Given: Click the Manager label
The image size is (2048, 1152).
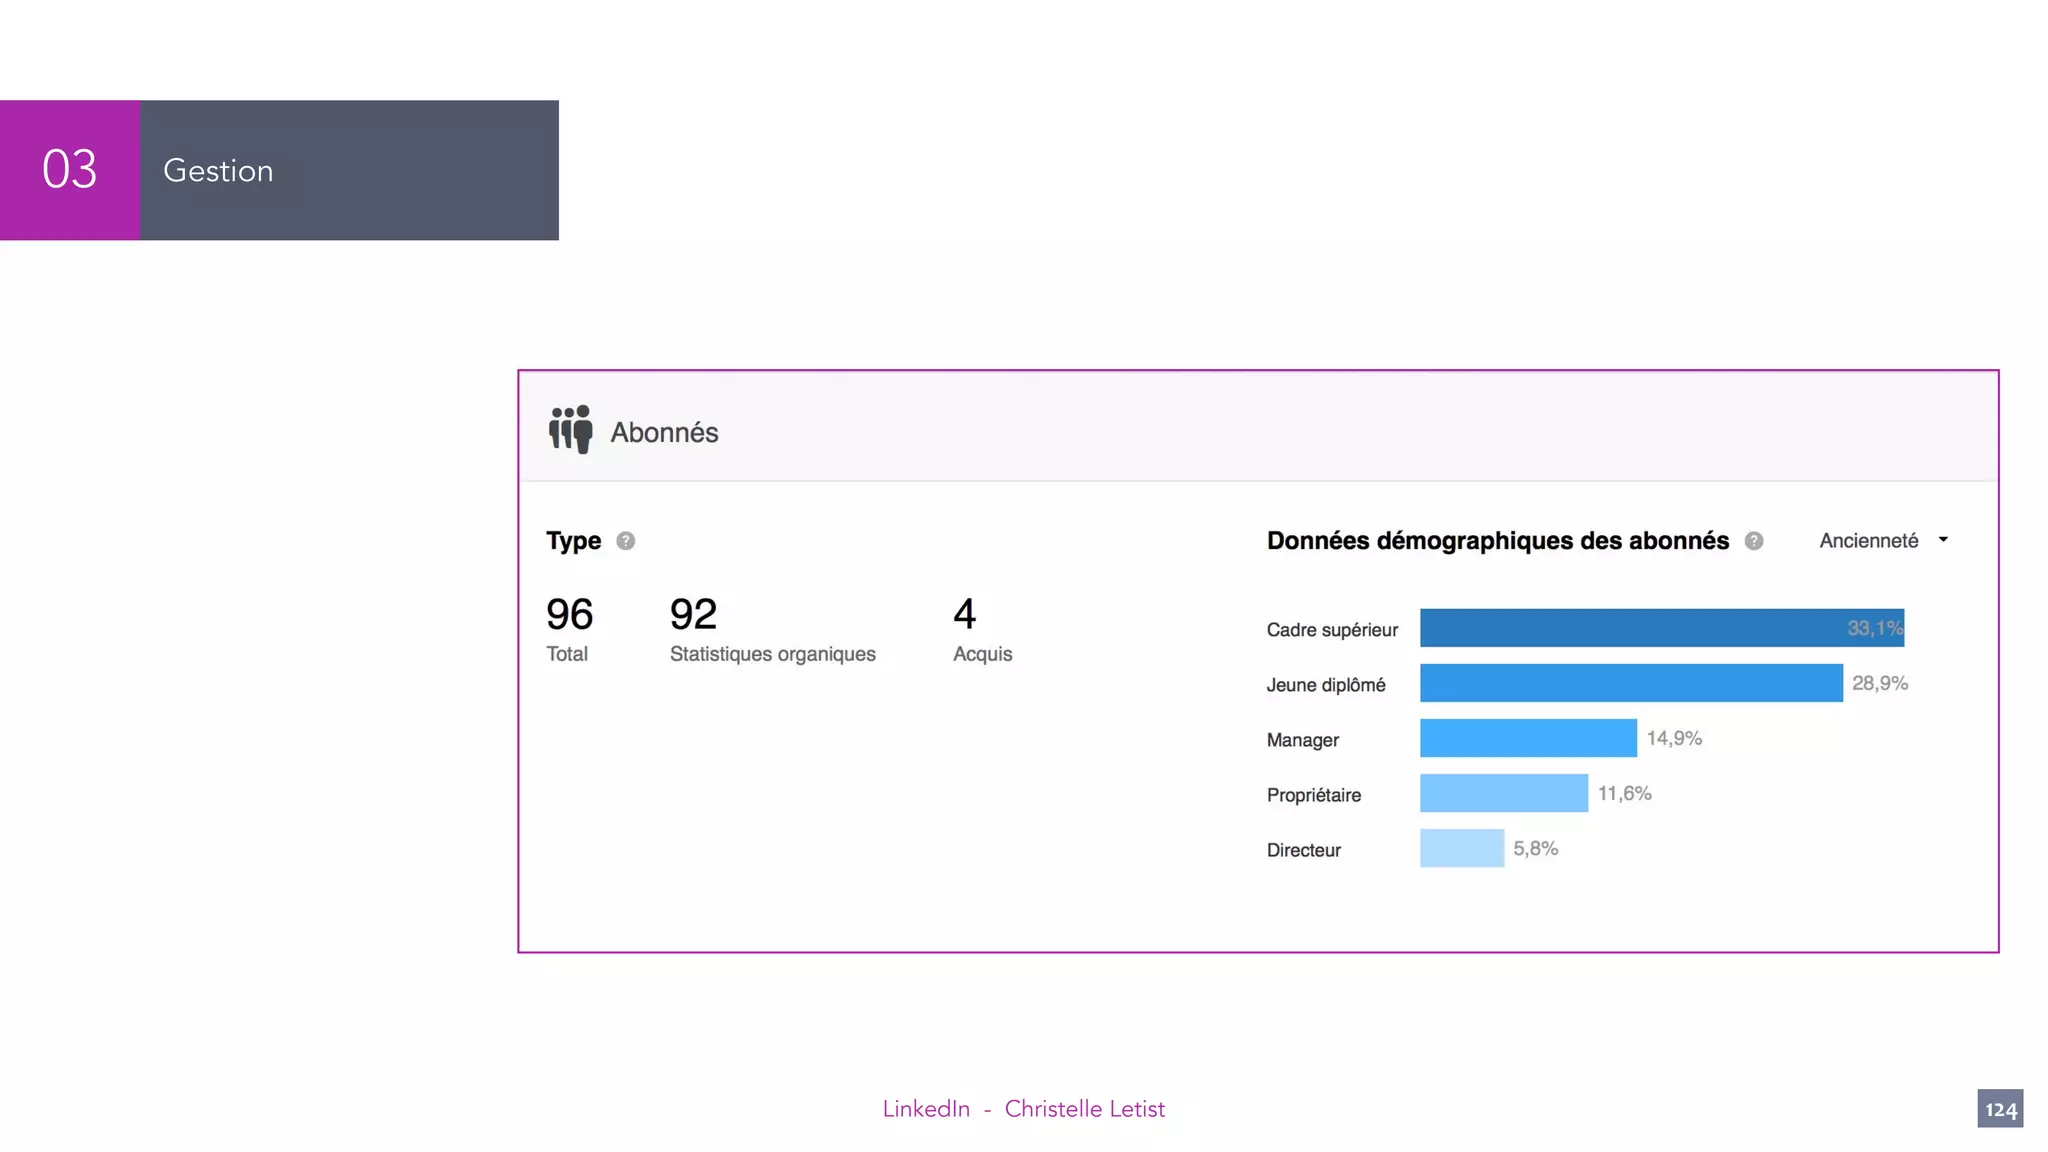Looking at the screenshot, I should tap(1302, 740).
